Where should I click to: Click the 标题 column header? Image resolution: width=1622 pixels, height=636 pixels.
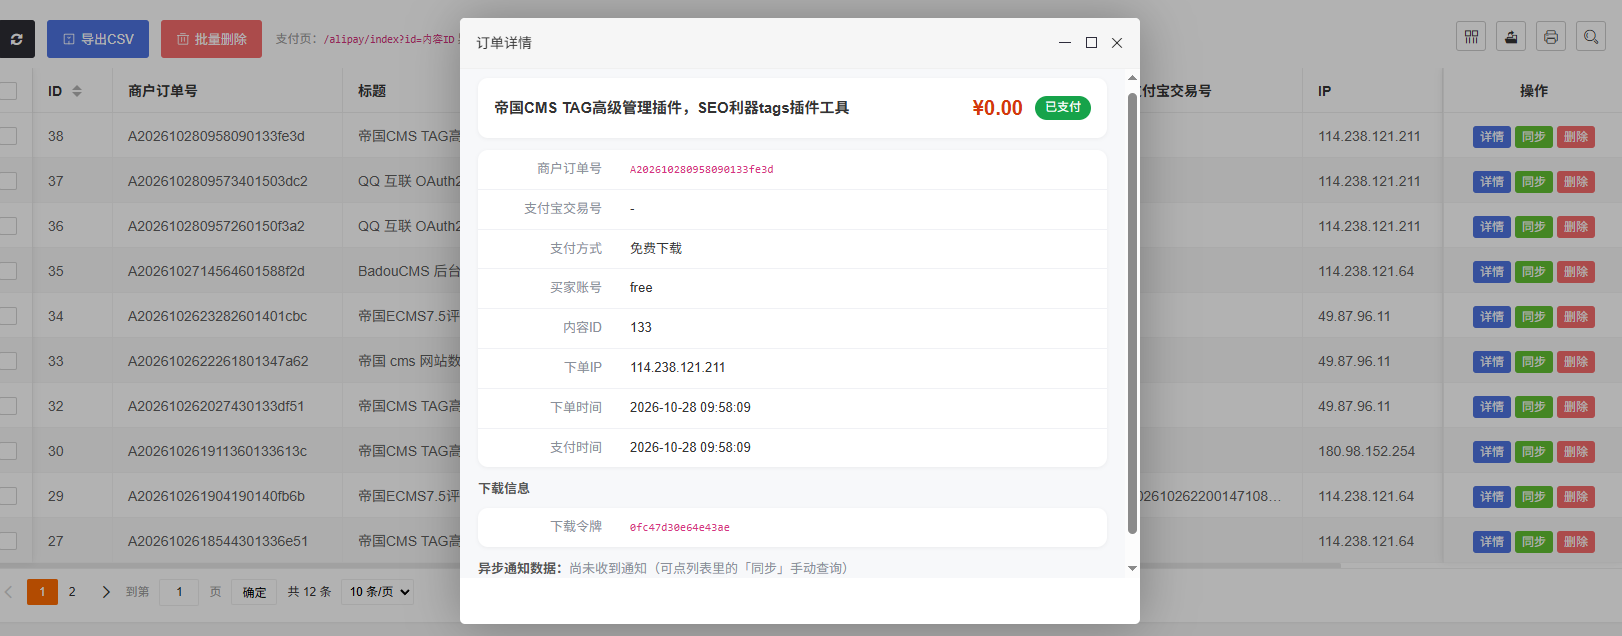[x=372, y=91]
